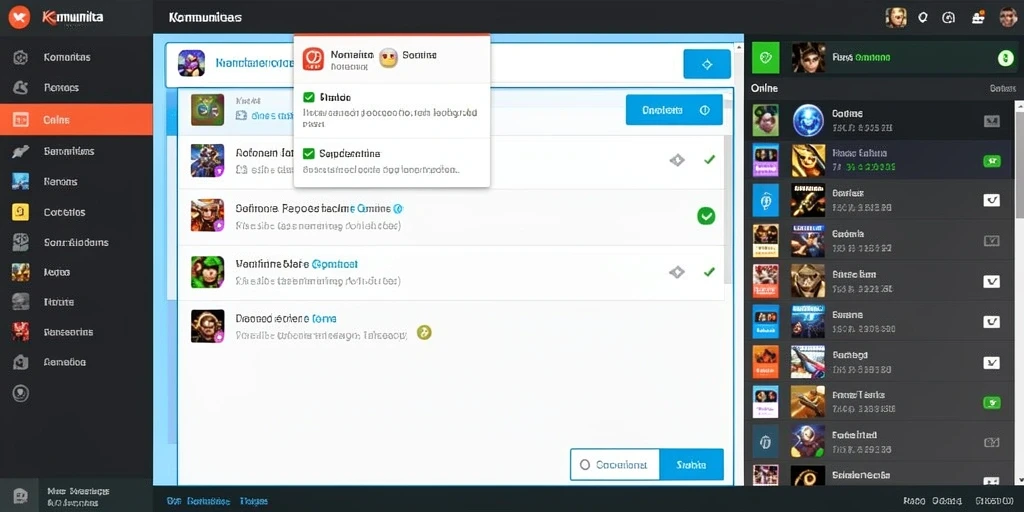Image resolution: width=1024 pixels, height=512 pixels.
Task: Click the outlined field with circle at panel bottom
Action: 615,465
